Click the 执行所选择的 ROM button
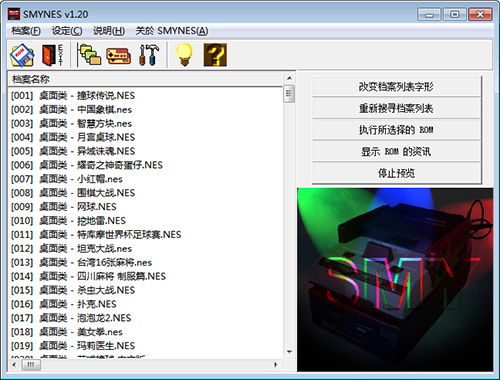 (396, 130)
